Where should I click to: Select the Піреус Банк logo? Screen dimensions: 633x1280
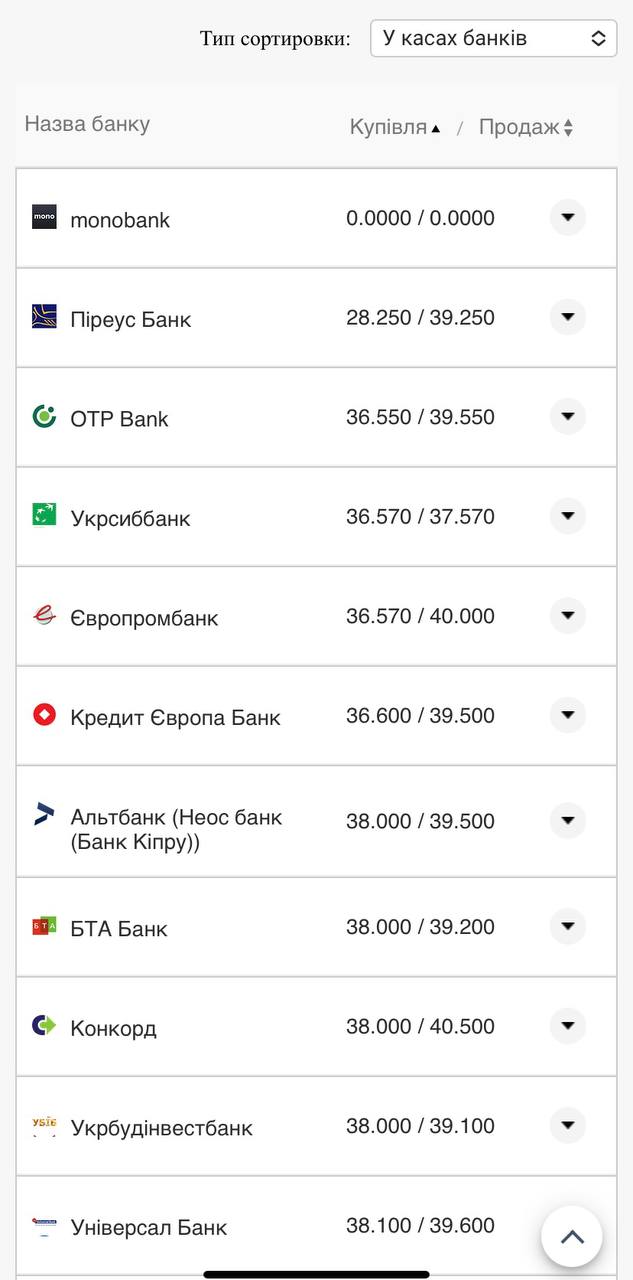(x=42, y=318)
